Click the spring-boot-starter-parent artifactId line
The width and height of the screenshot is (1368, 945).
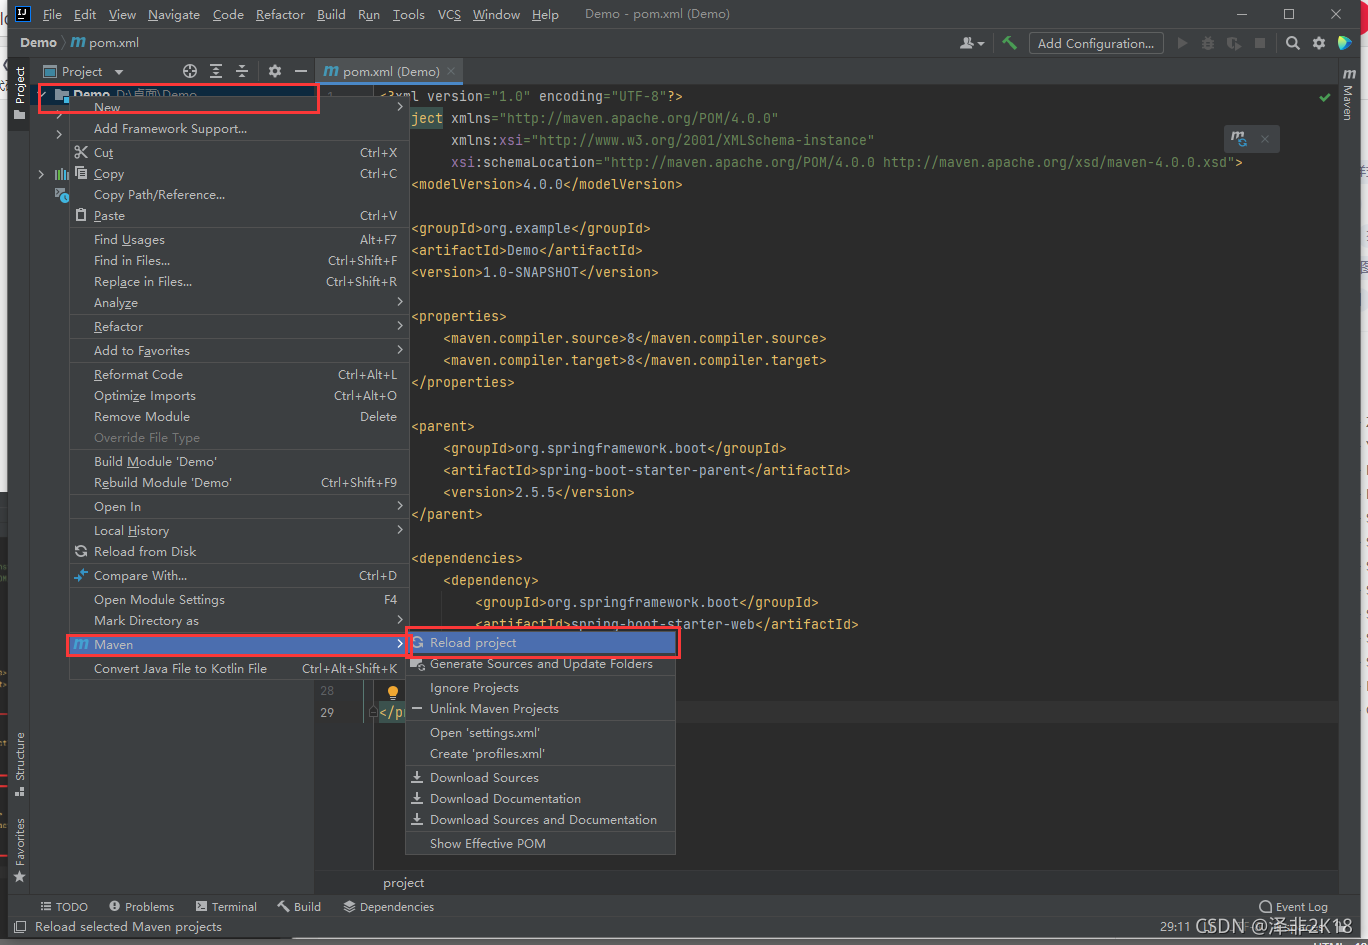coord(646,470)
